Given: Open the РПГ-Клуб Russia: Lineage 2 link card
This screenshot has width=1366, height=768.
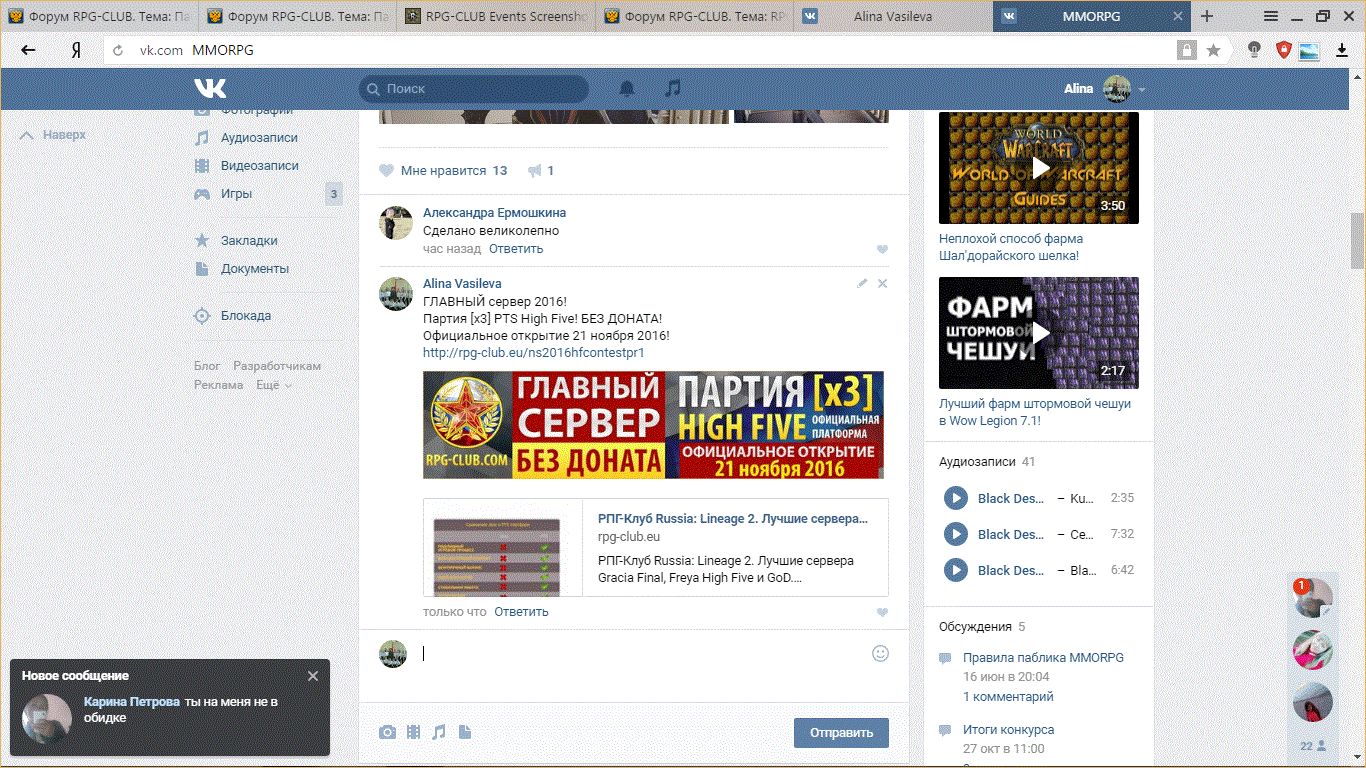Looking at the screenshot, I should click(x=655, y=547).
